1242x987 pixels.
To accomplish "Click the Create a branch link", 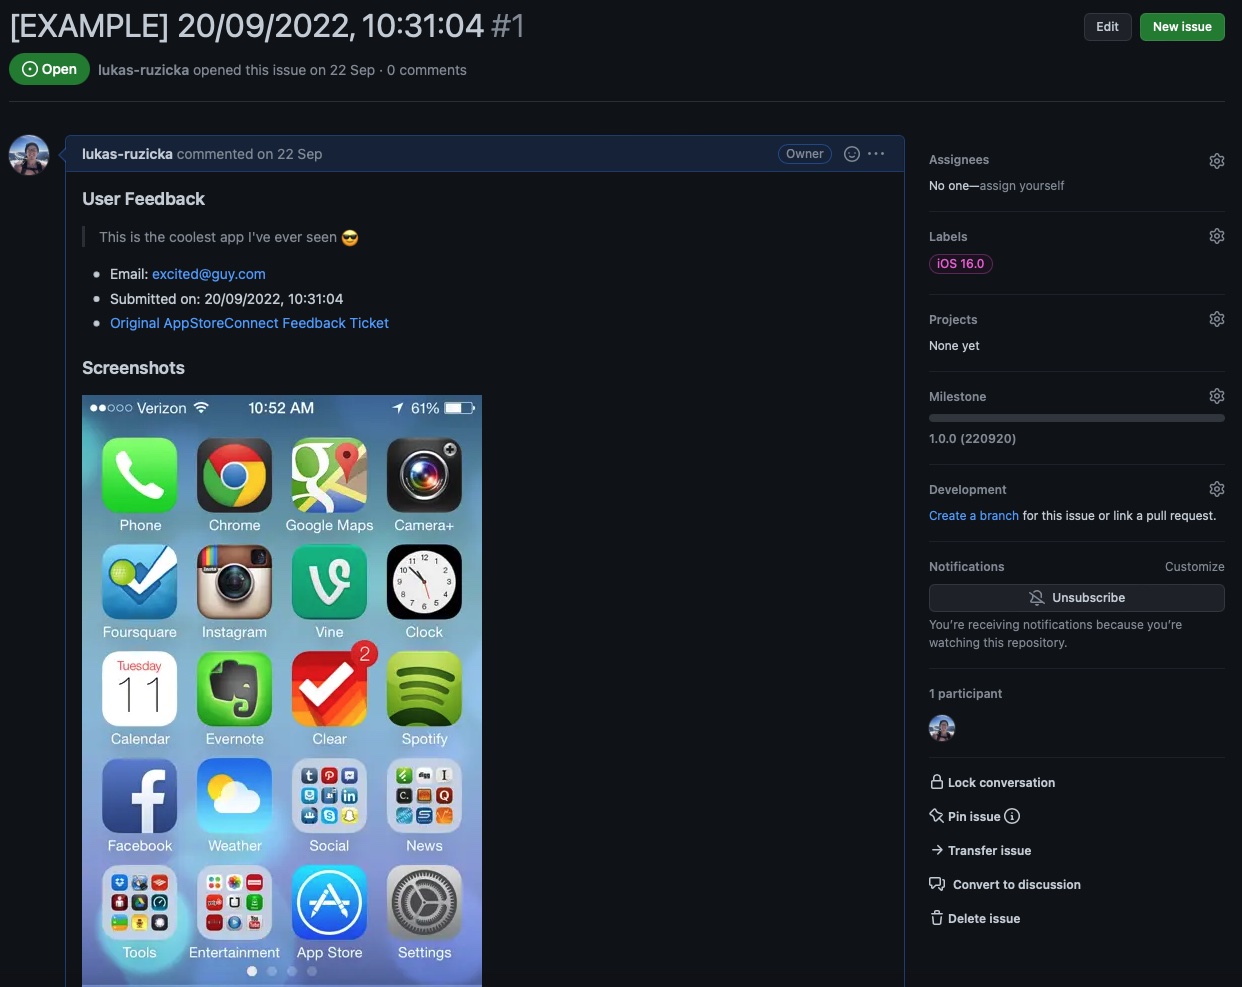I will tap(974, 516).
